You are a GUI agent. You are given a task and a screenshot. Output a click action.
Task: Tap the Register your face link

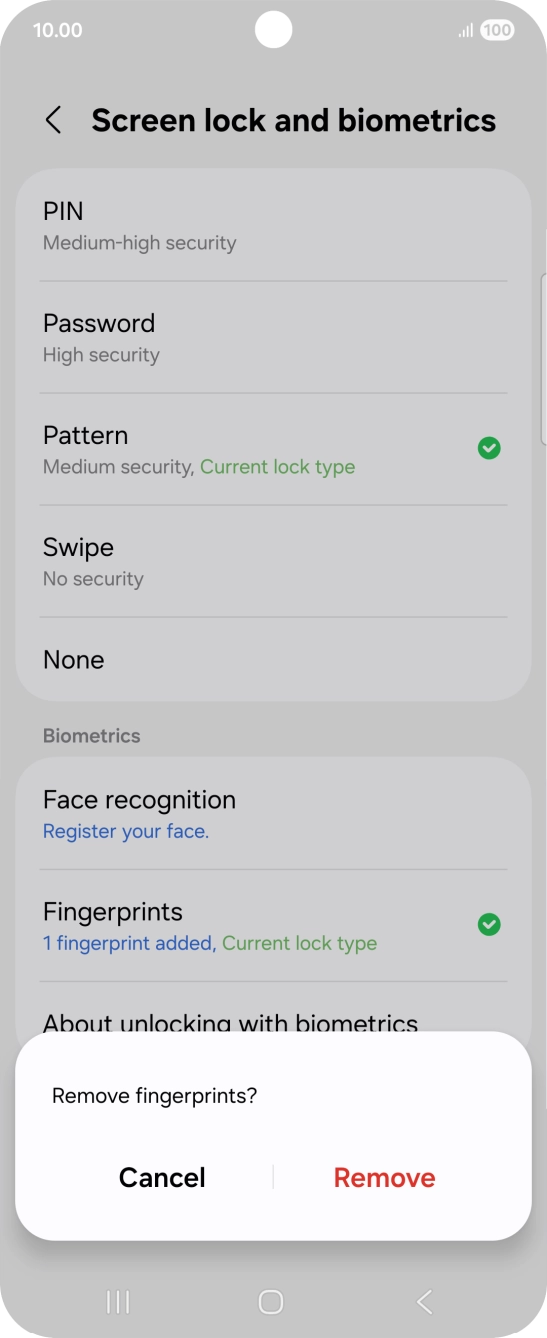tap(126, 831)
